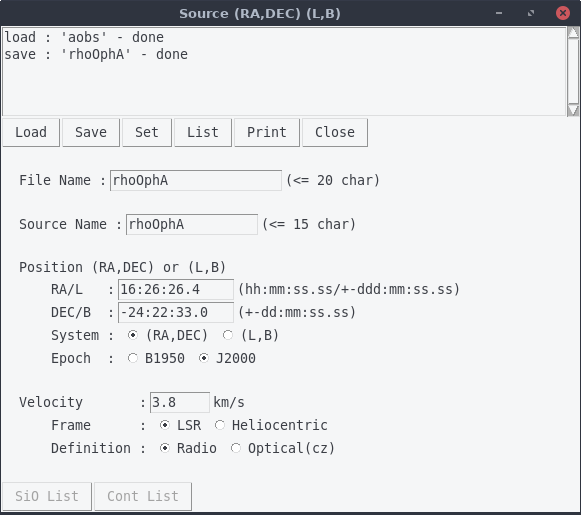Minimize the Source window
Image resolution: width=581 pixels, height=515 pixels.
coord(499,13)
